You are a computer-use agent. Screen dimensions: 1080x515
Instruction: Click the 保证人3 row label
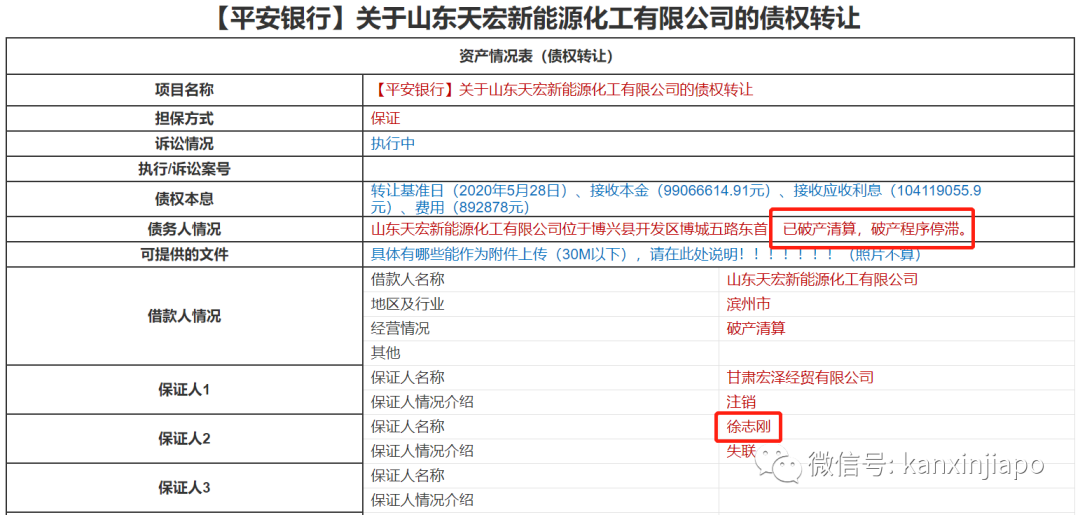[x=184, y=488]
